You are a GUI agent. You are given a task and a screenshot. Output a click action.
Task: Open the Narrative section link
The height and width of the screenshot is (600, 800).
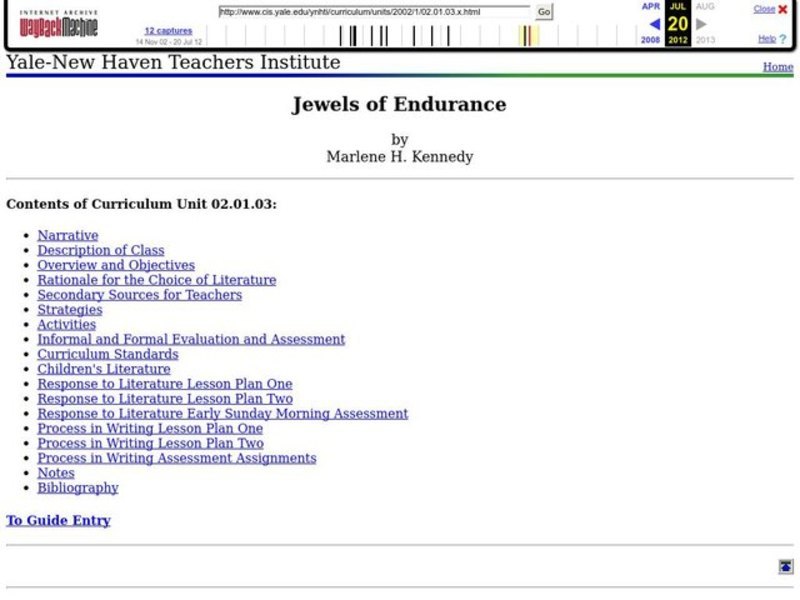pos(68,235)
